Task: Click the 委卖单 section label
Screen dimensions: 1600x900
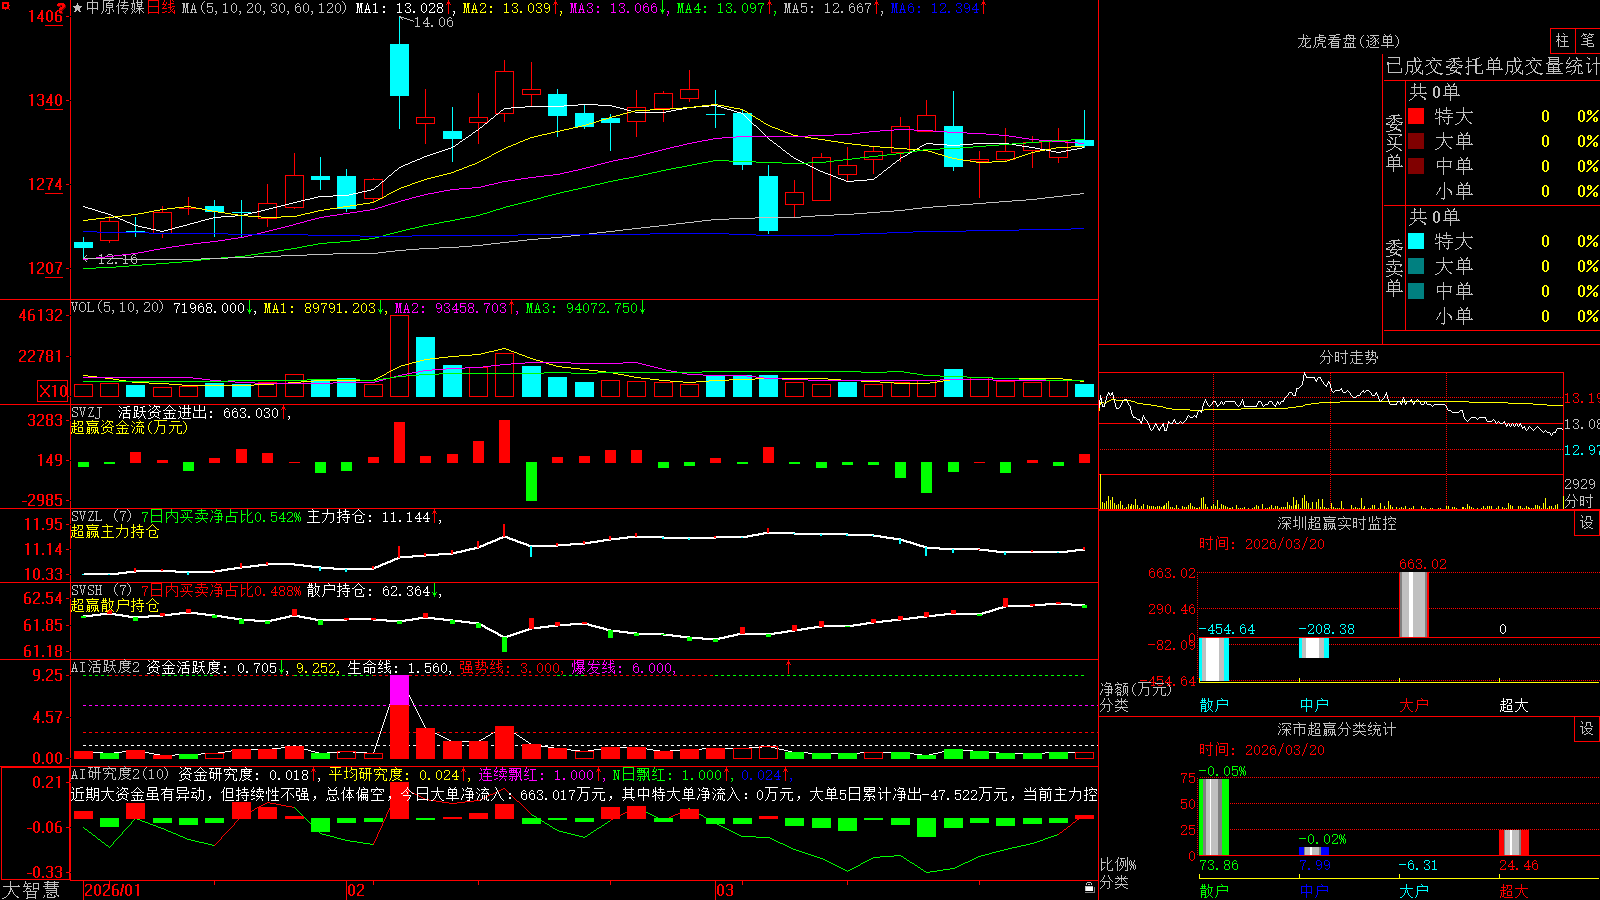Action: [1394, 268]
